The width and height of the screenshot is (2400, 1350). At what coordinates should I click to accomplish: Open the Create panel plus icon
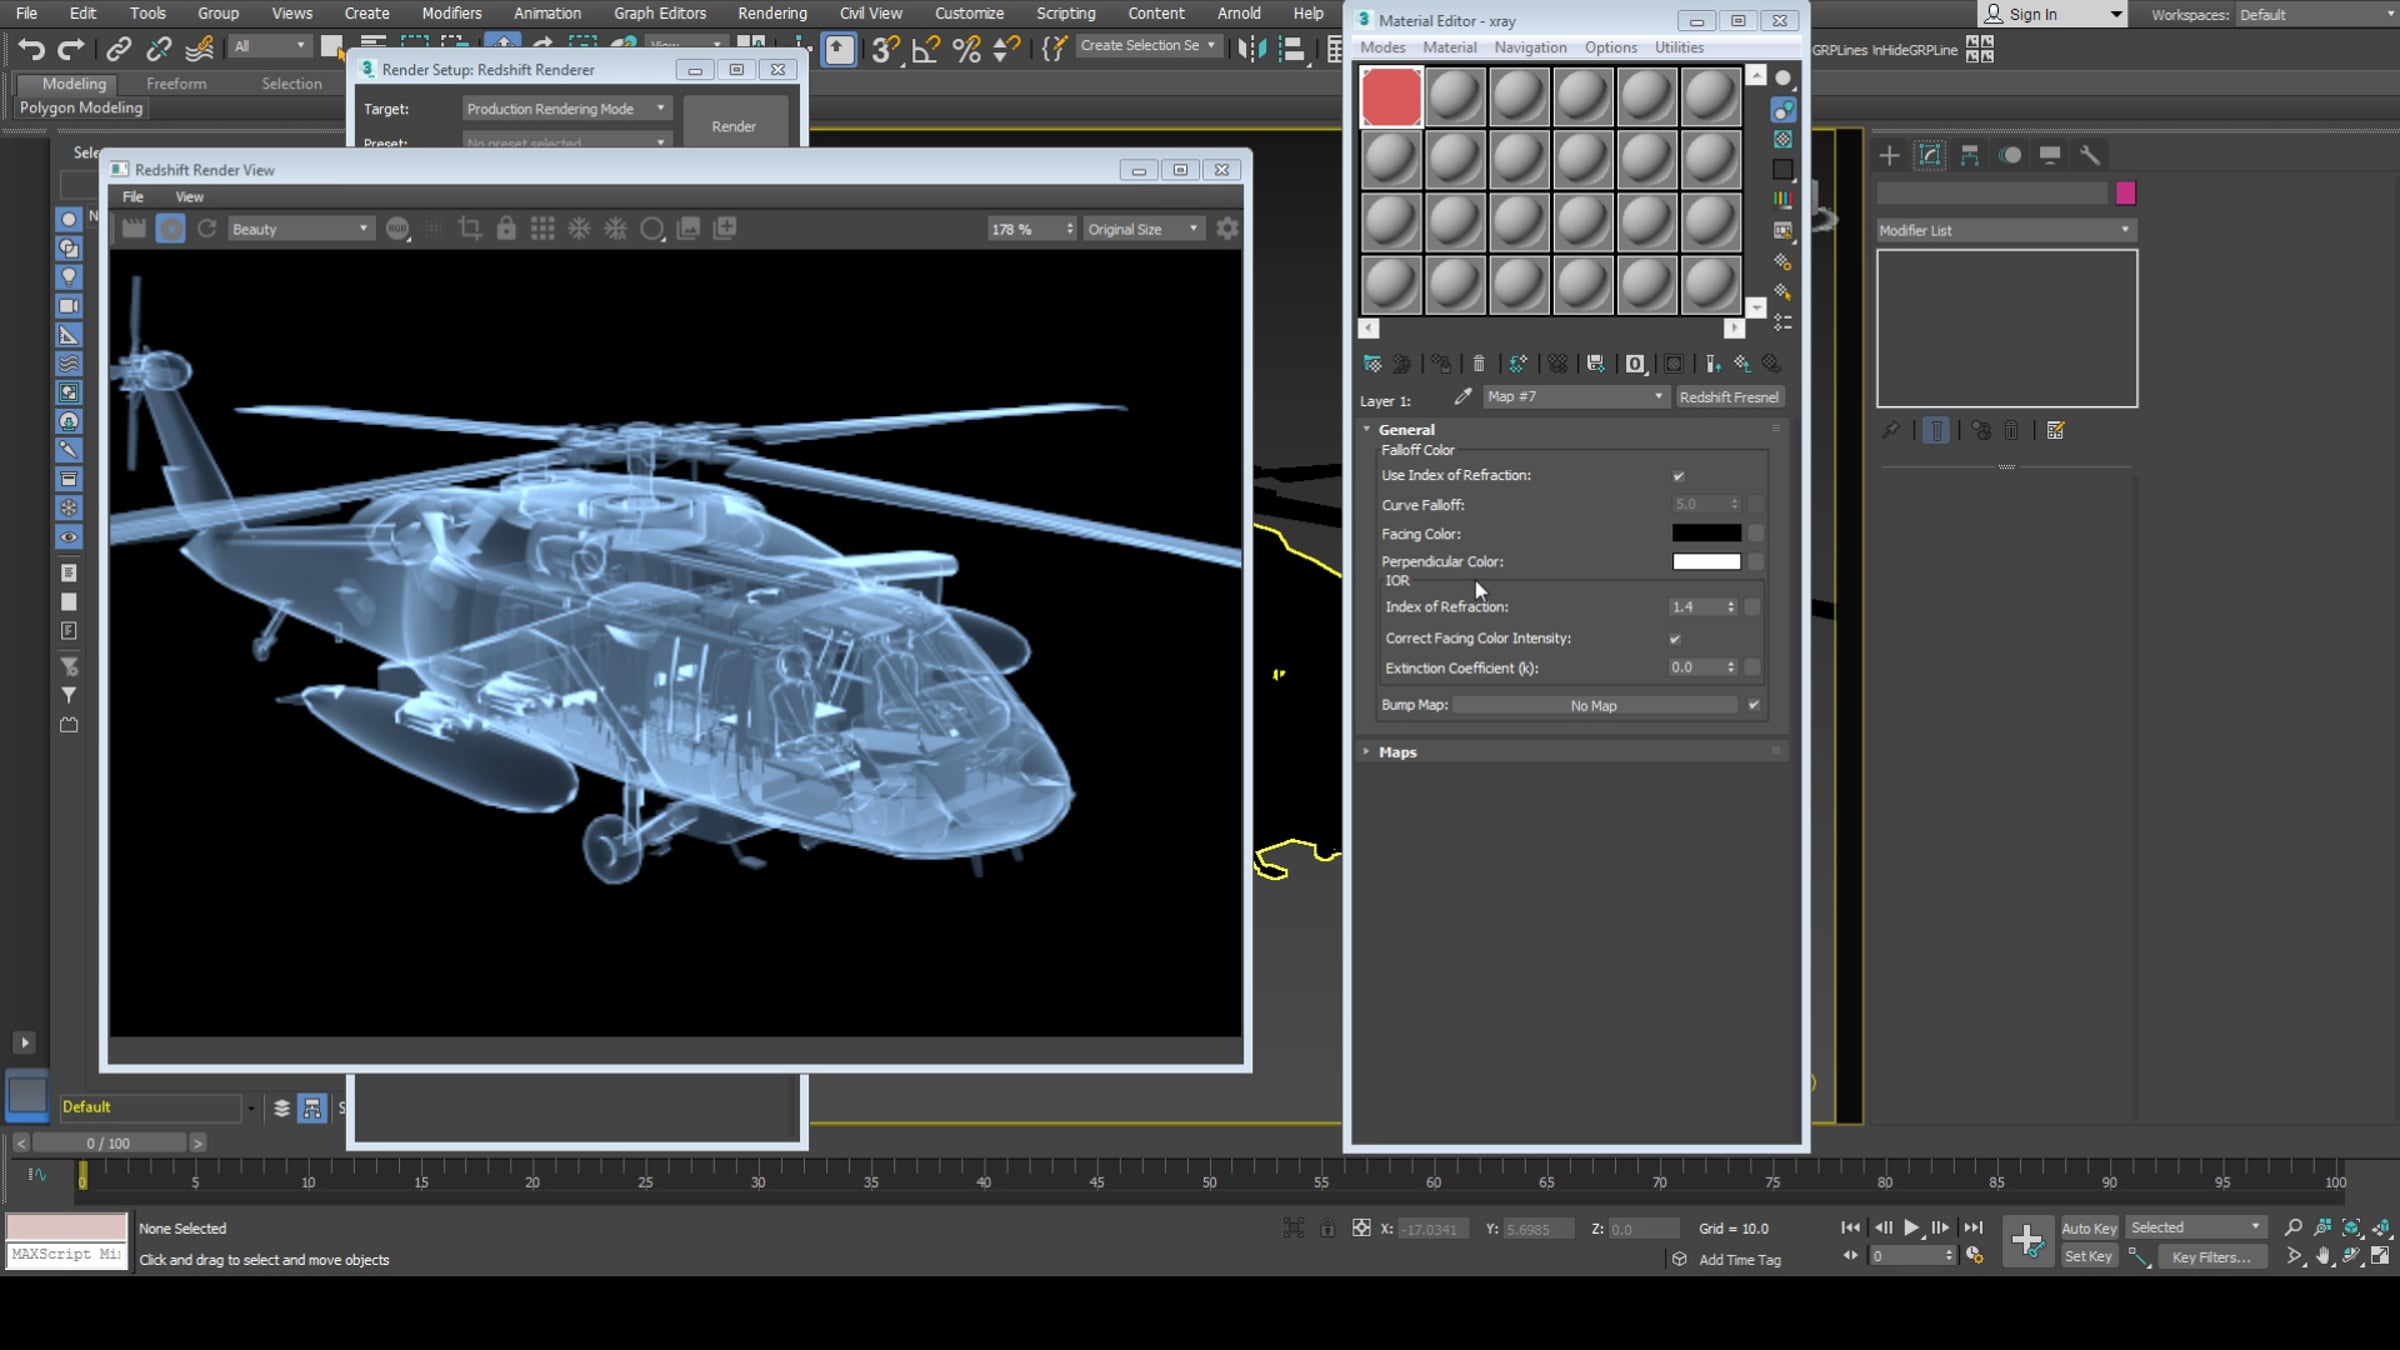point(1889,155)
